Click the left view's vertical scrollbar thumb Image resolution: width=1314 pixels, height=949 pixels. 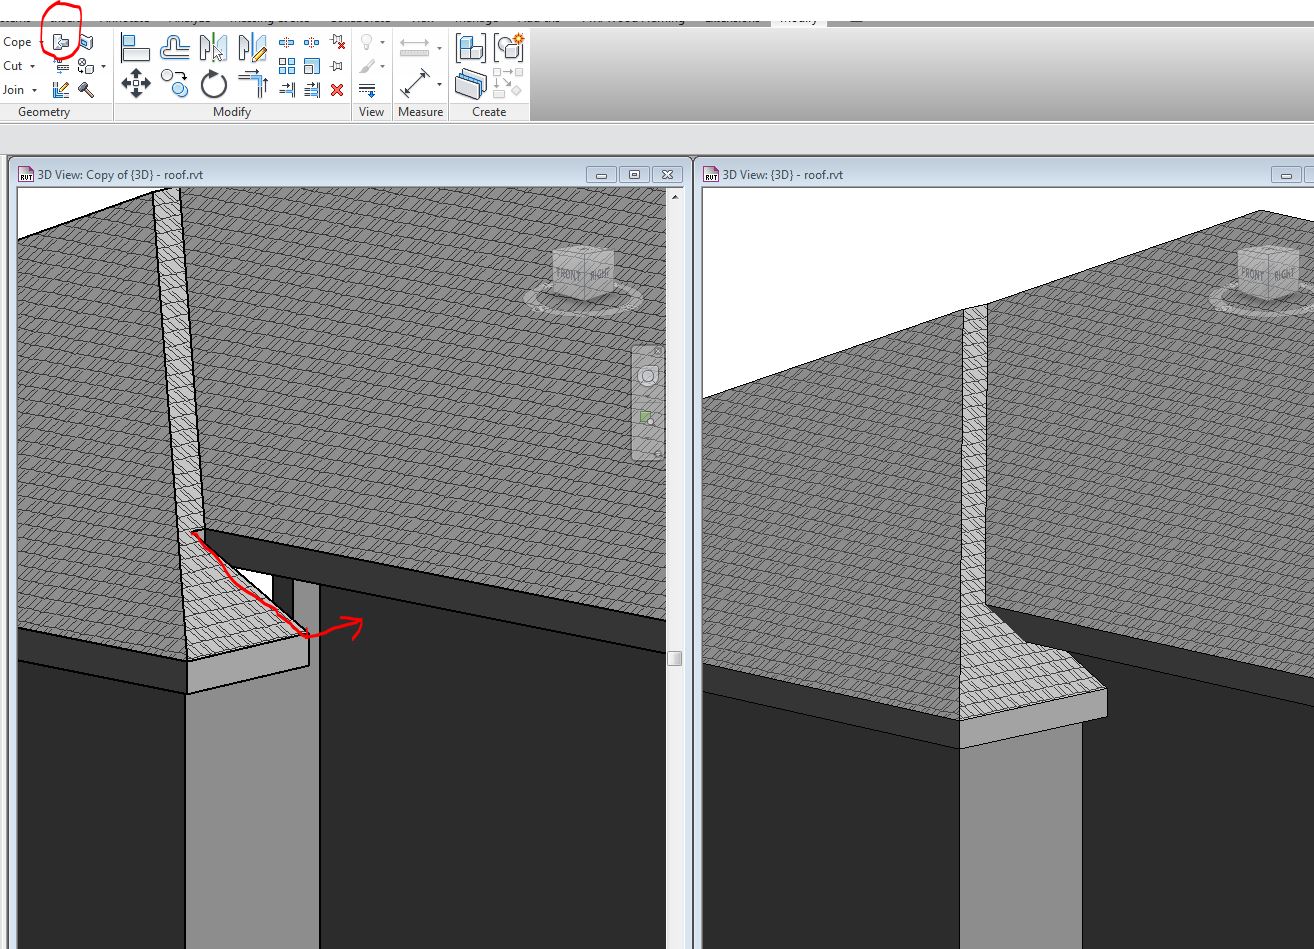[675, 658]
